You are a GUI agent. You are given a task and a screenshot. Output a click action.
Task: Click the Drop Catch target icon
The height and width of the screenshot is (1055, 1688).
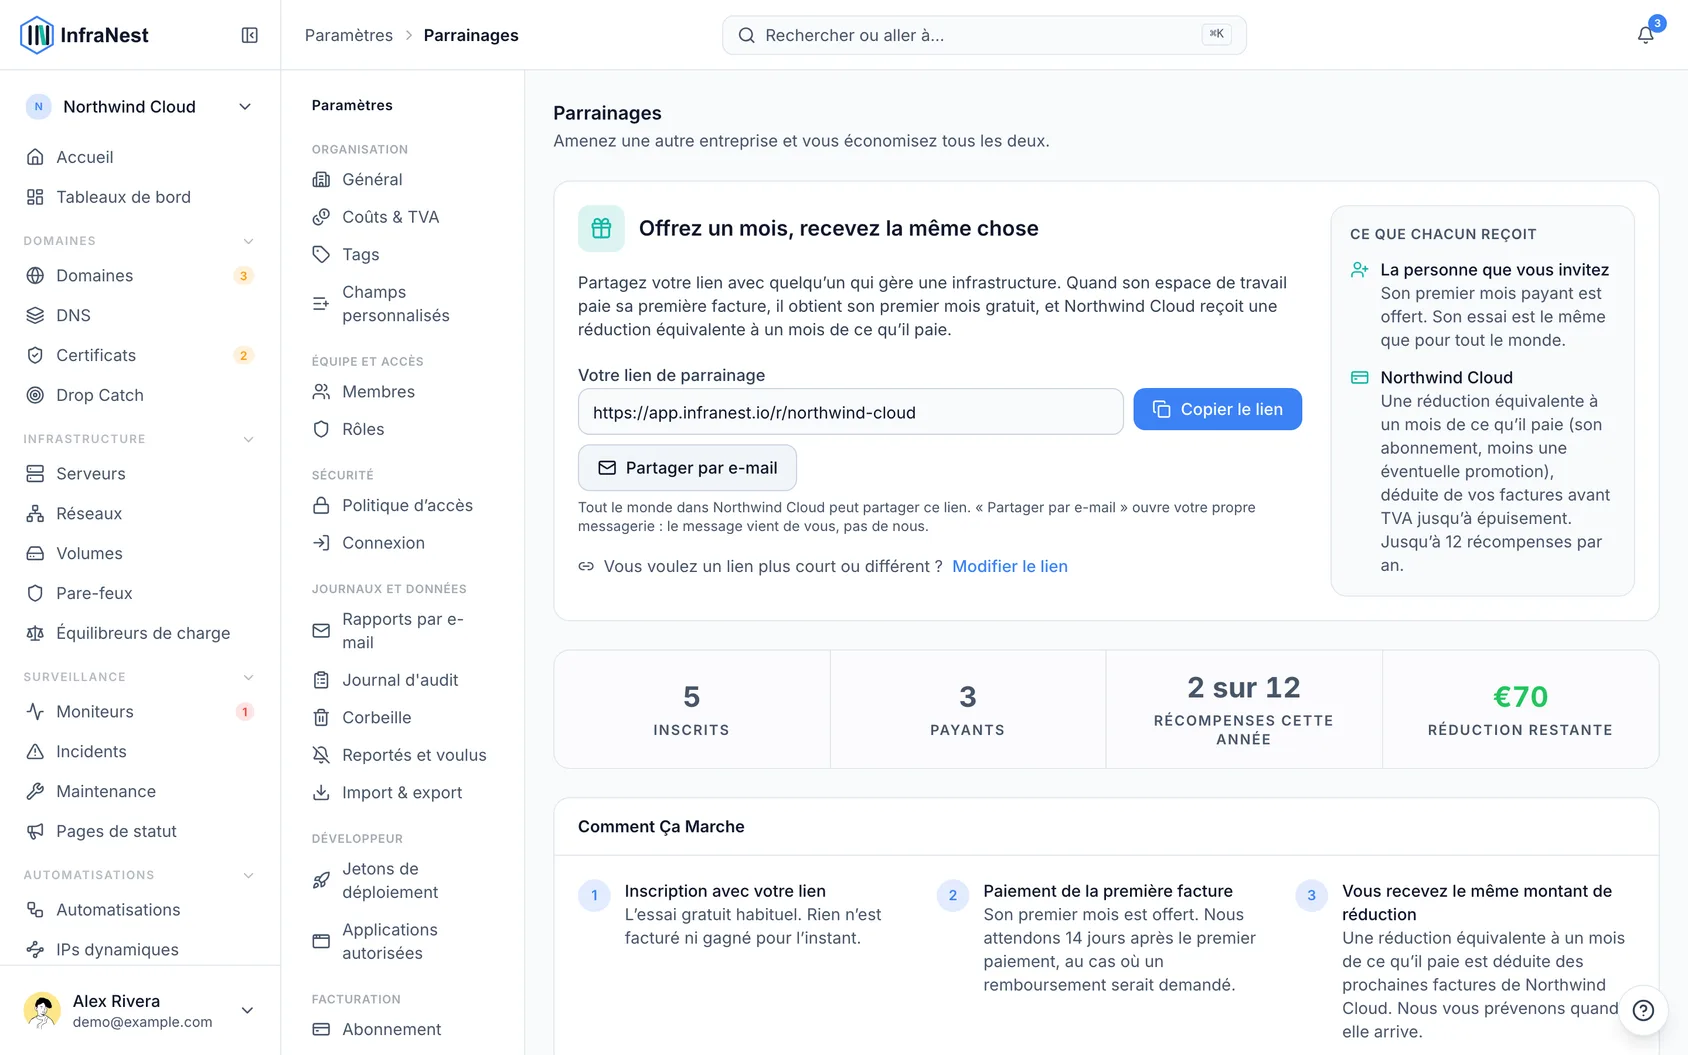(35, 395)
